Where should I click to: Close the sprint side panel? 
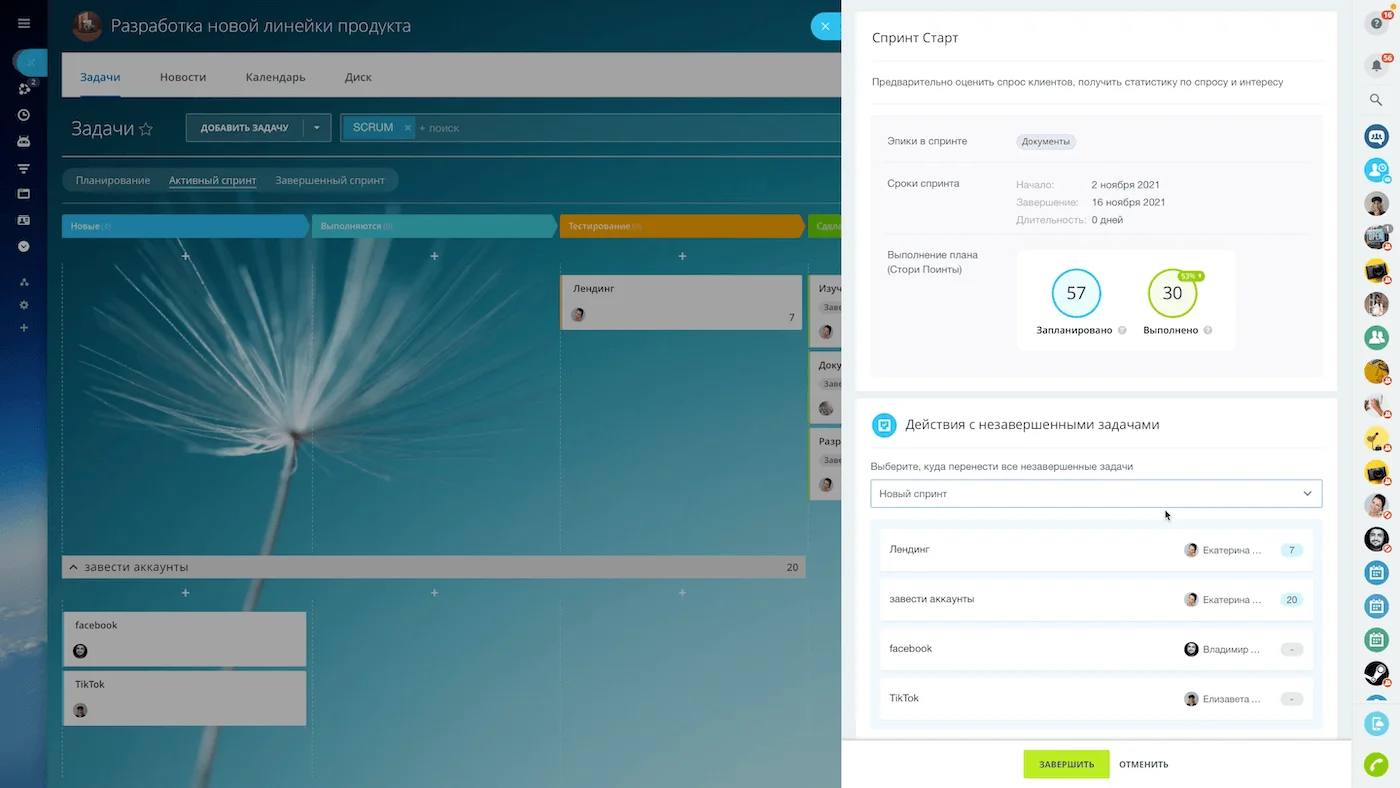click(825, 26)
